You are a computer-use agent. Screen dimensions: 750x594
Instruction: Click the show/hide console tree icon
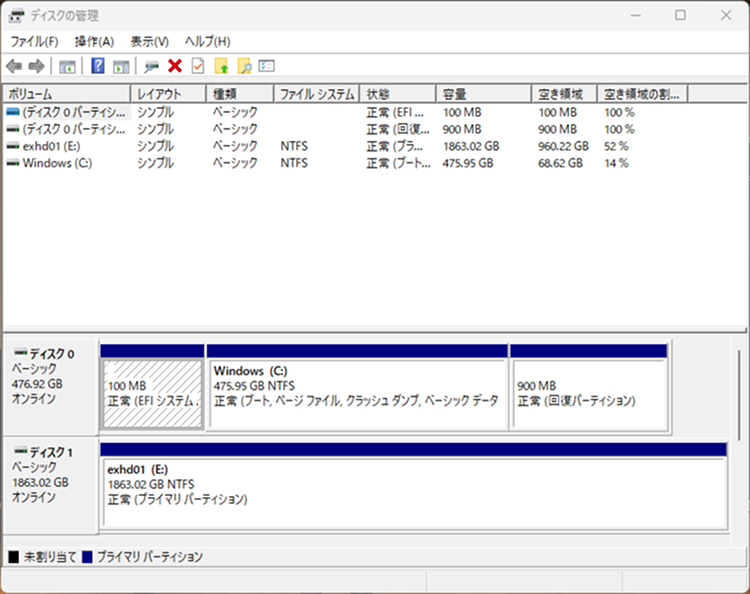67,66
